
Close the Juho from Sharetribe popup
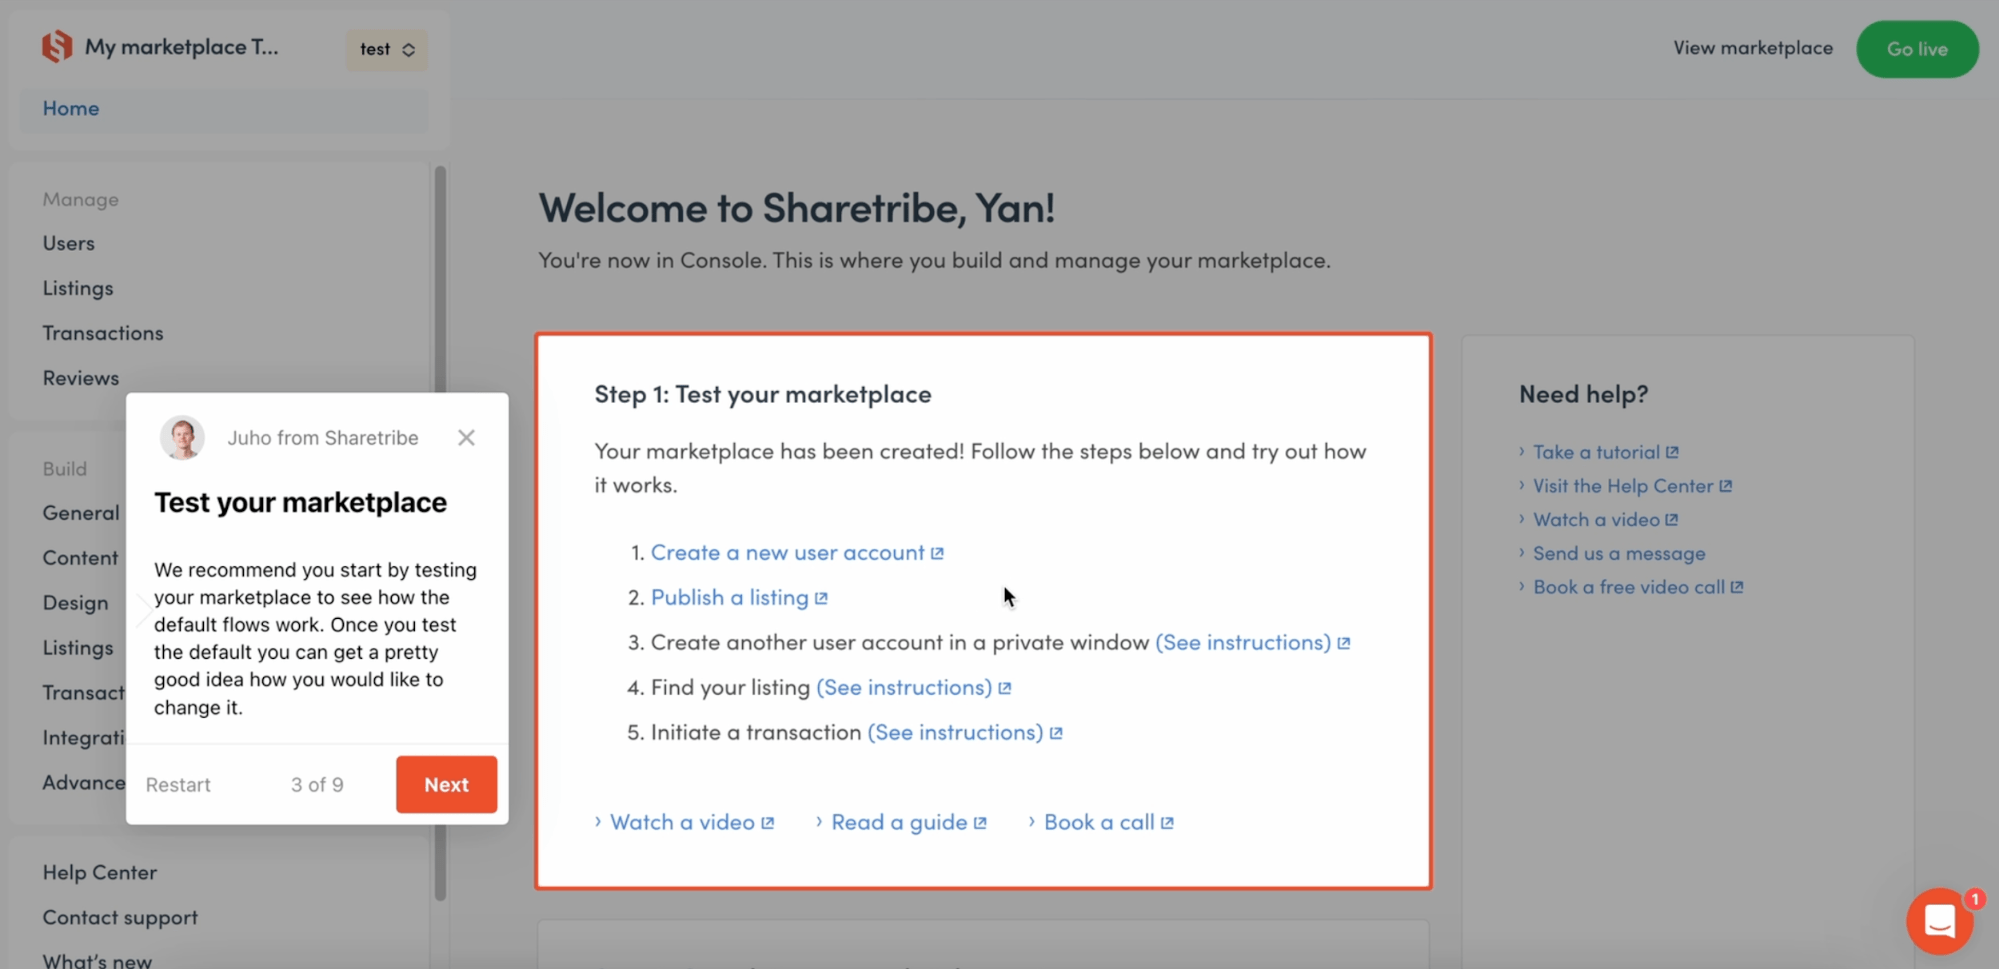pos(466,438)
